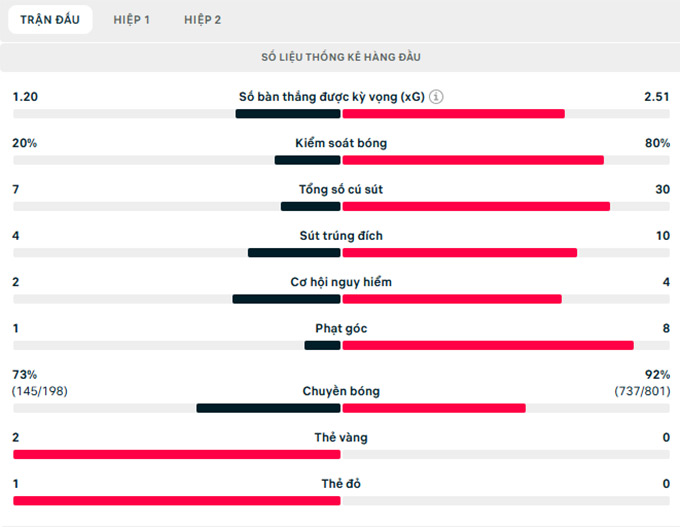The height and width of the screenshot is (527, 680).
Task: Switch to the HIỆP 1 tab
Action: [132, 20]
